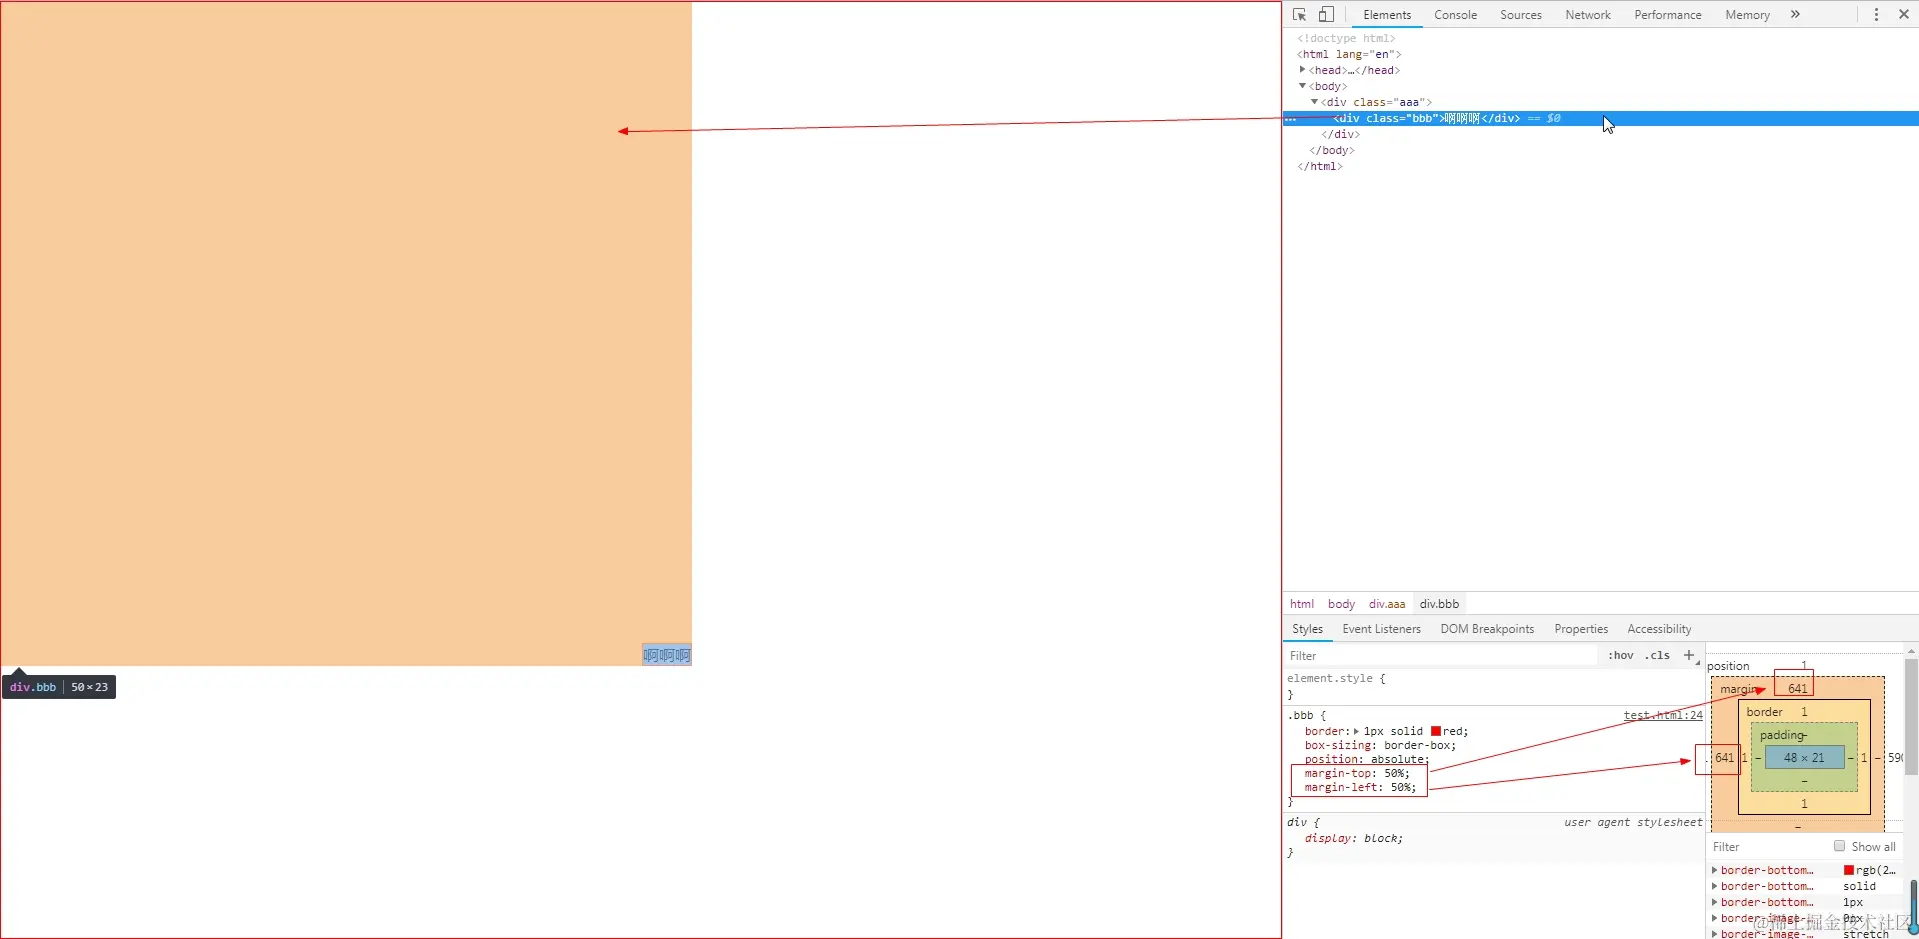Expand the border-bottom computed property
The width and height of the screenshot is (1919, 939).
point(1716,870)
